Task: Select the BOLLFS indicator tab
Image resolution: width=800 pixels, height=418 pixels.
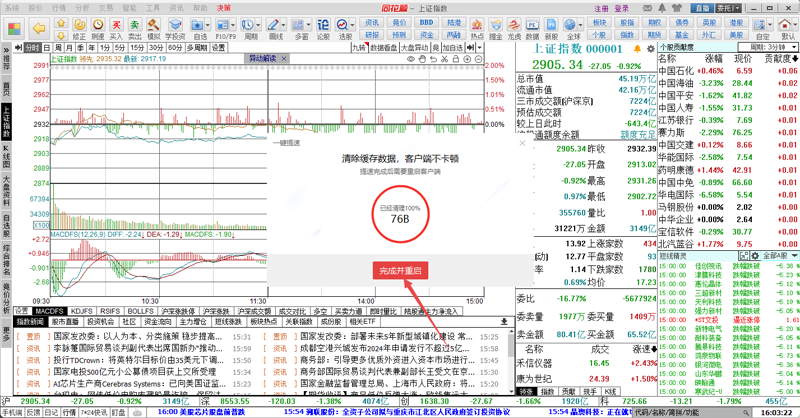Action: 140,311
